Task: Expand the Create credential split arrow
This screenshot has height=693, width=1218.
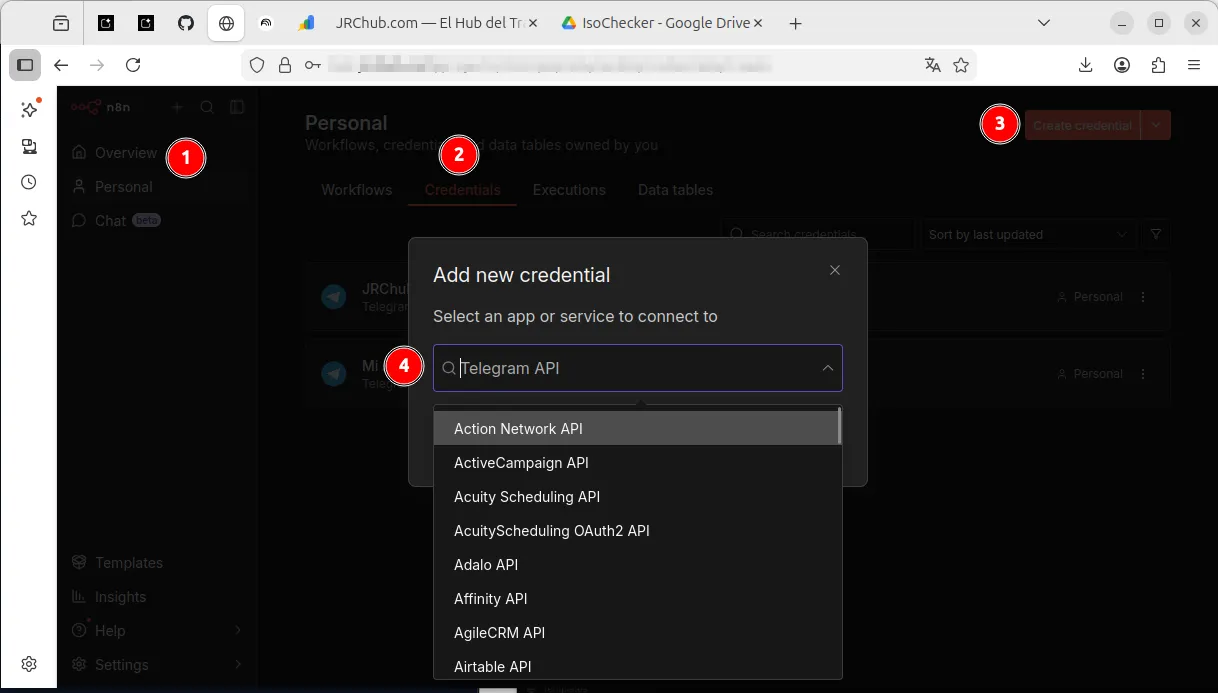Action: (1156, 125)
